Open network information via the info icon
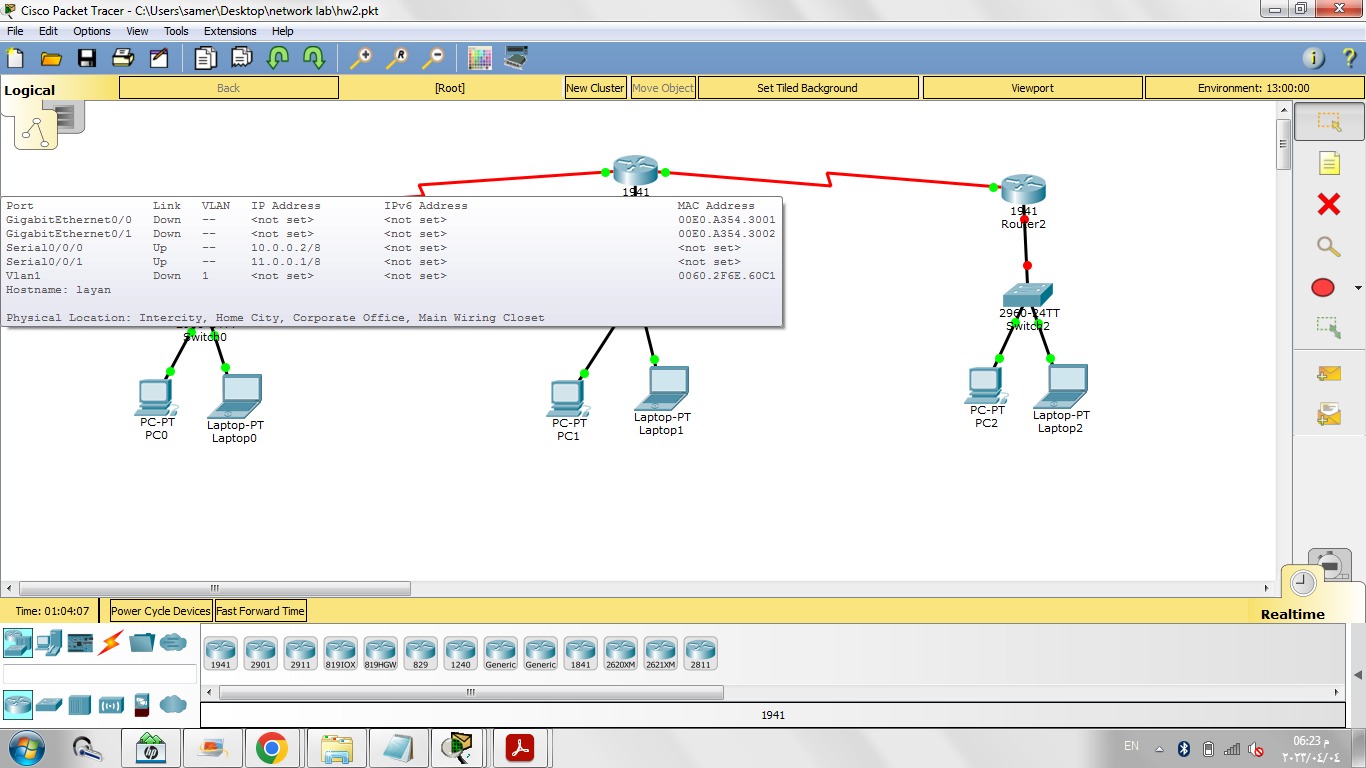The image size is (1366, 768). coord(1314,58)
